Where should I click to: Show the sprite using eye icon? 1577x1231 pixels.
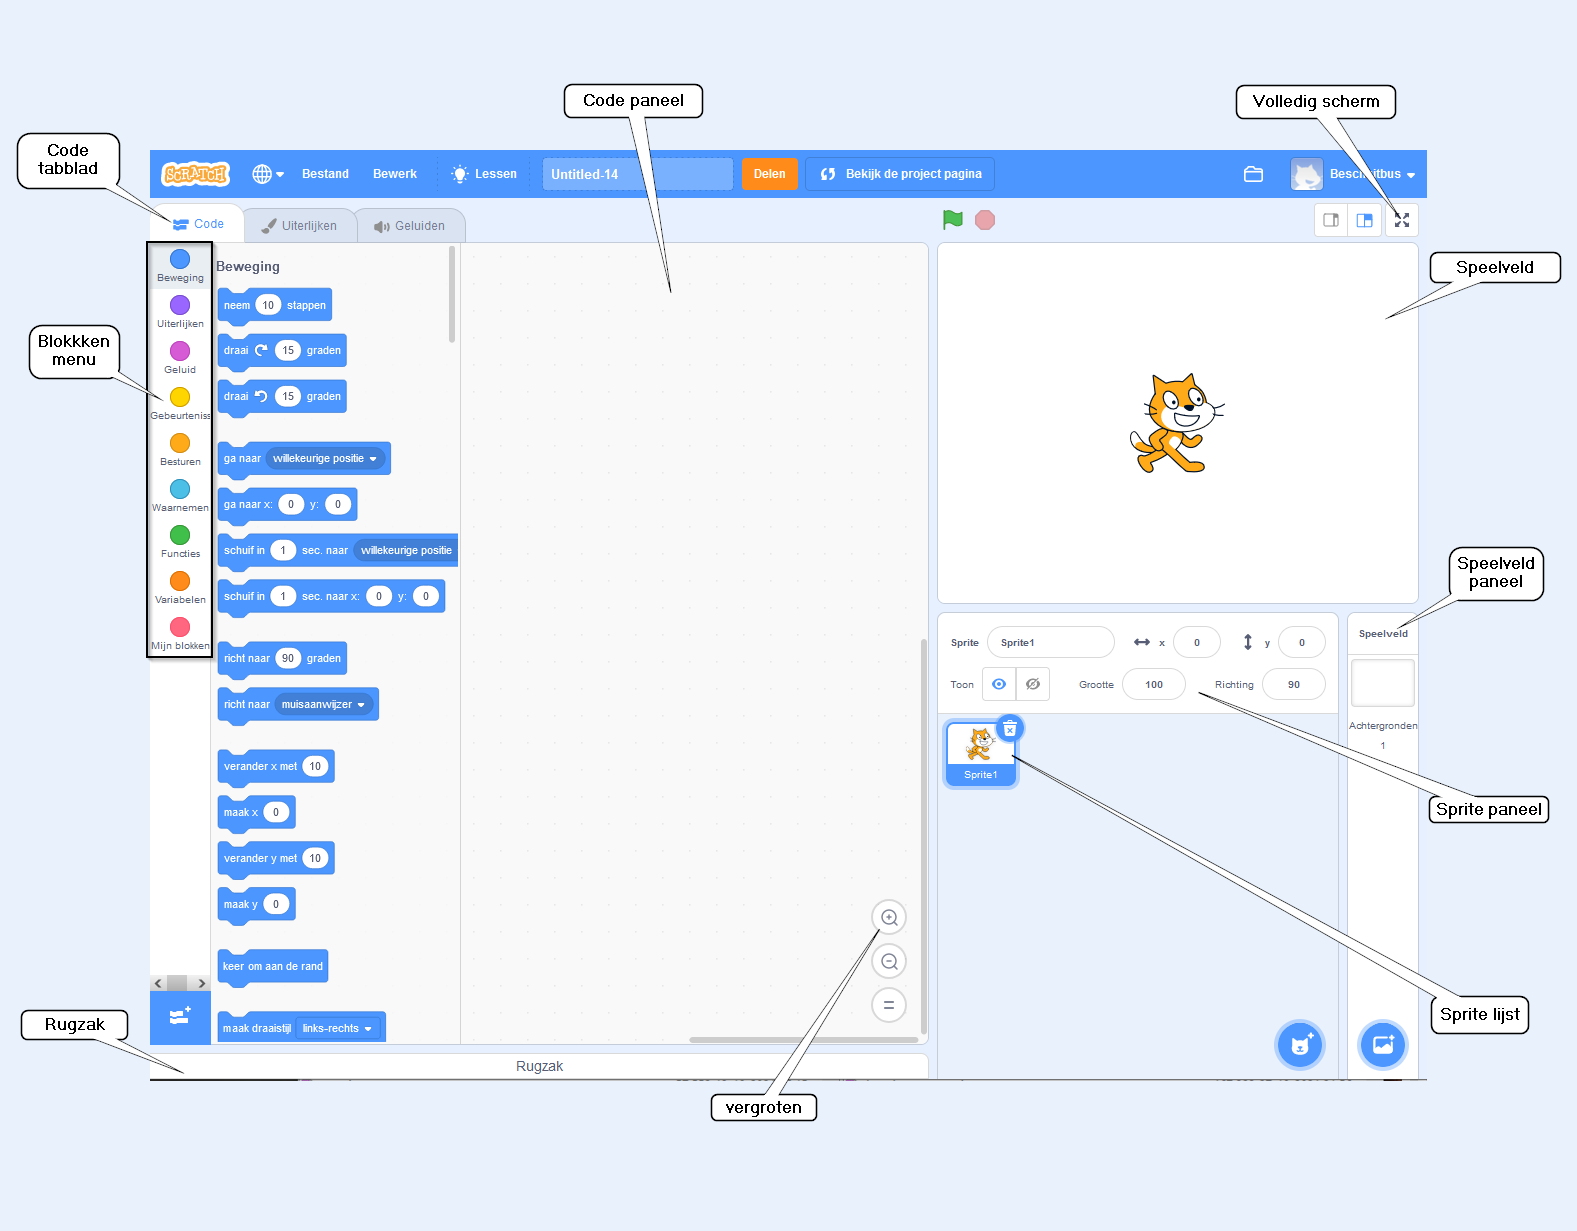[999, 684]
